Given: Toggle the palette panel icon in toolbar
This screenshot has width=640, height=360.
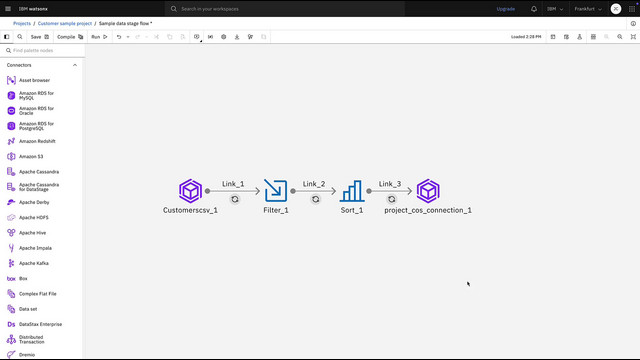Looking at the screenshot, I should pos(7,37).
